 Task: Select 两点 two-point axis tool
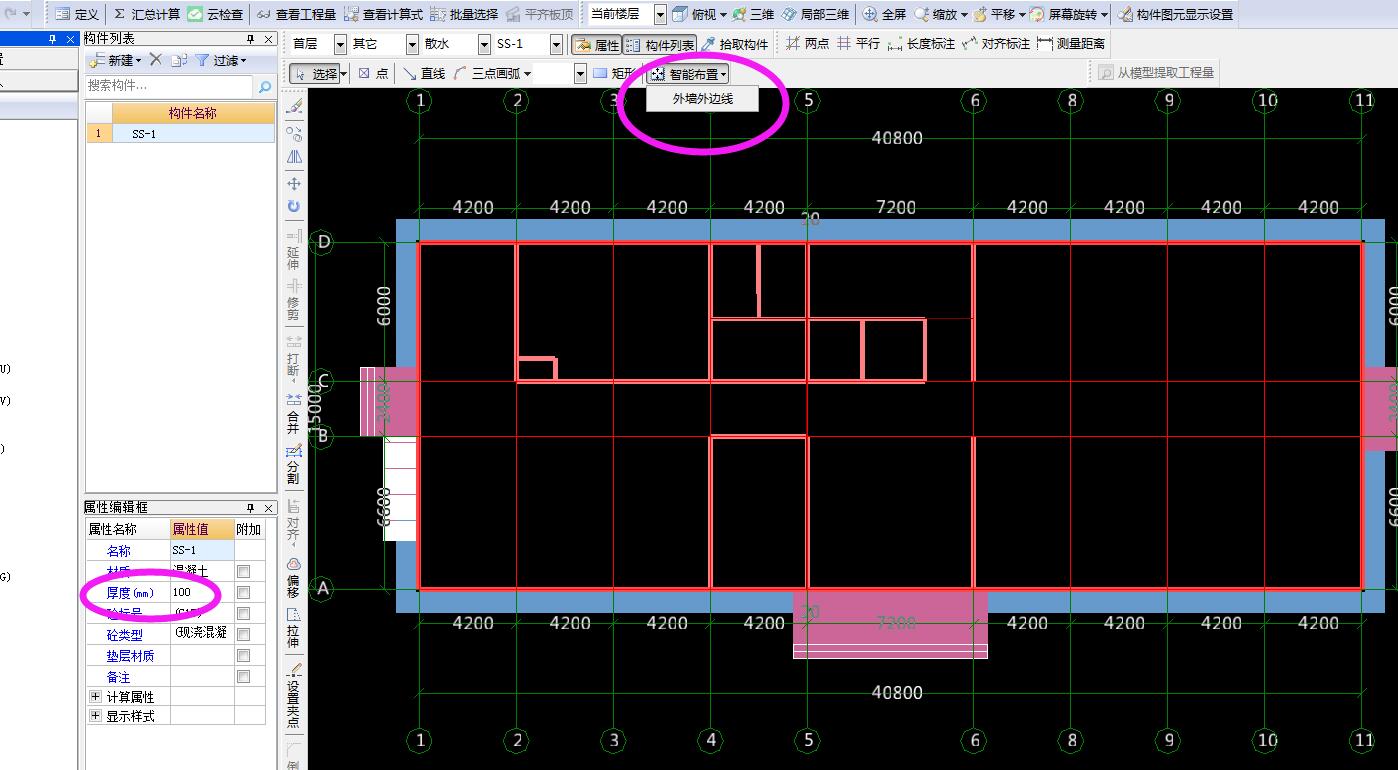pyautogui.click(x=807, y=44)
